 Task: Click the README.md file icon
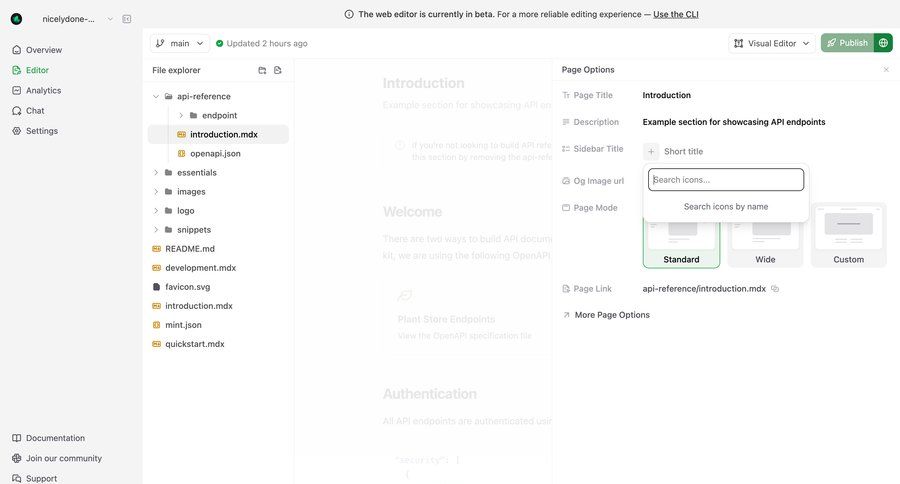tap(156, 249)
